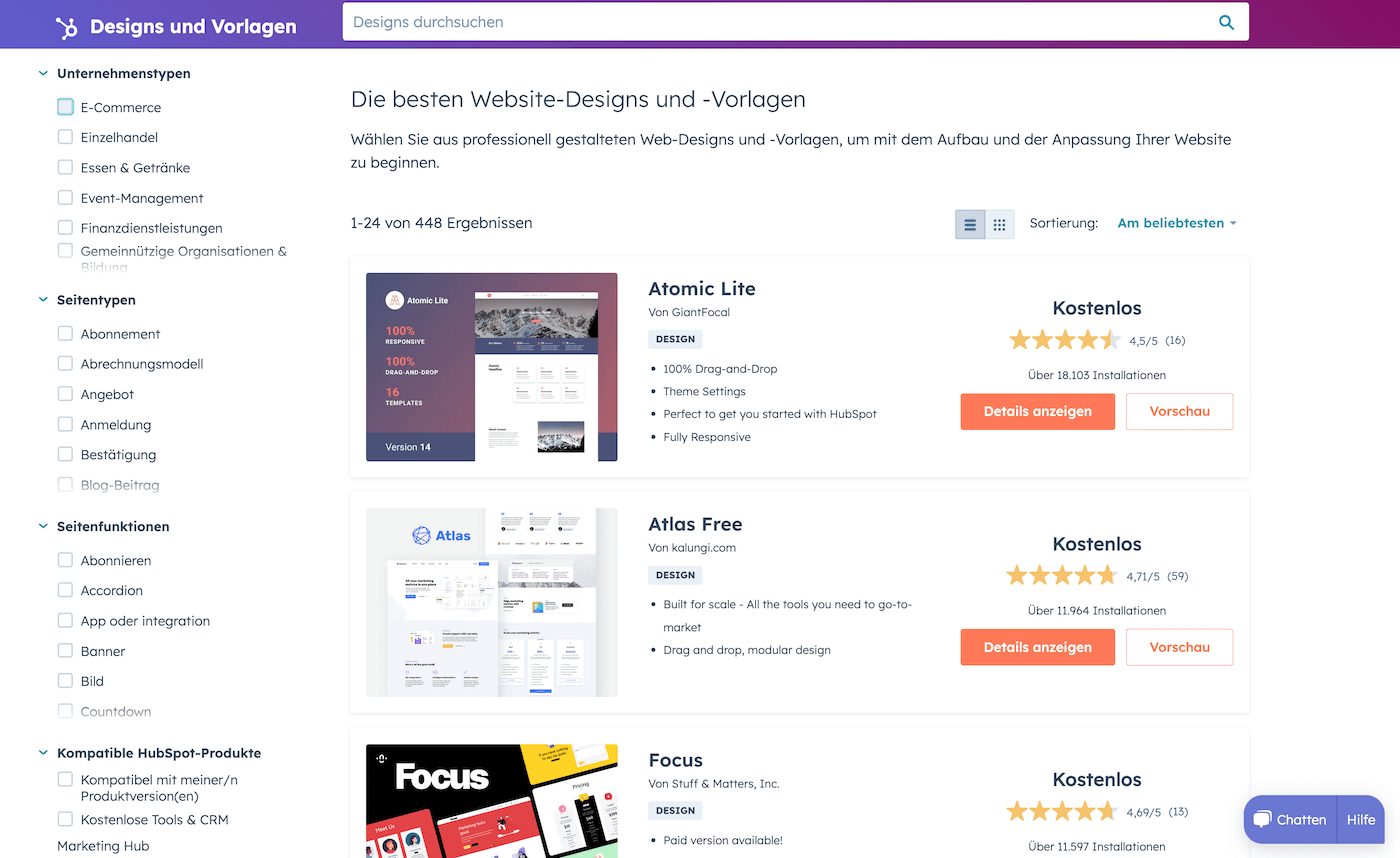Check the Event-Management filter
Image resolution: width=1400 pixels, height=858 pixels.
point(65,198)
